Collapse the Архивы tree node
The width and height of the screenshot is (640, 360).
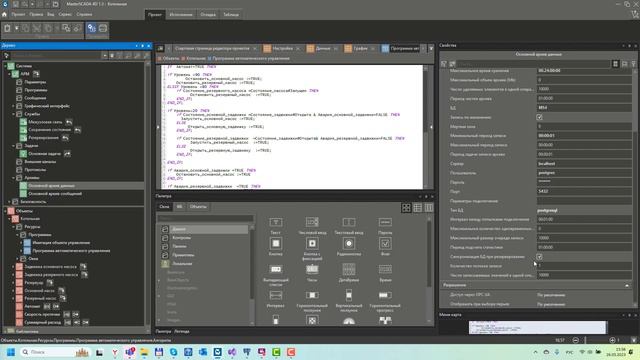tap(13, 178)
